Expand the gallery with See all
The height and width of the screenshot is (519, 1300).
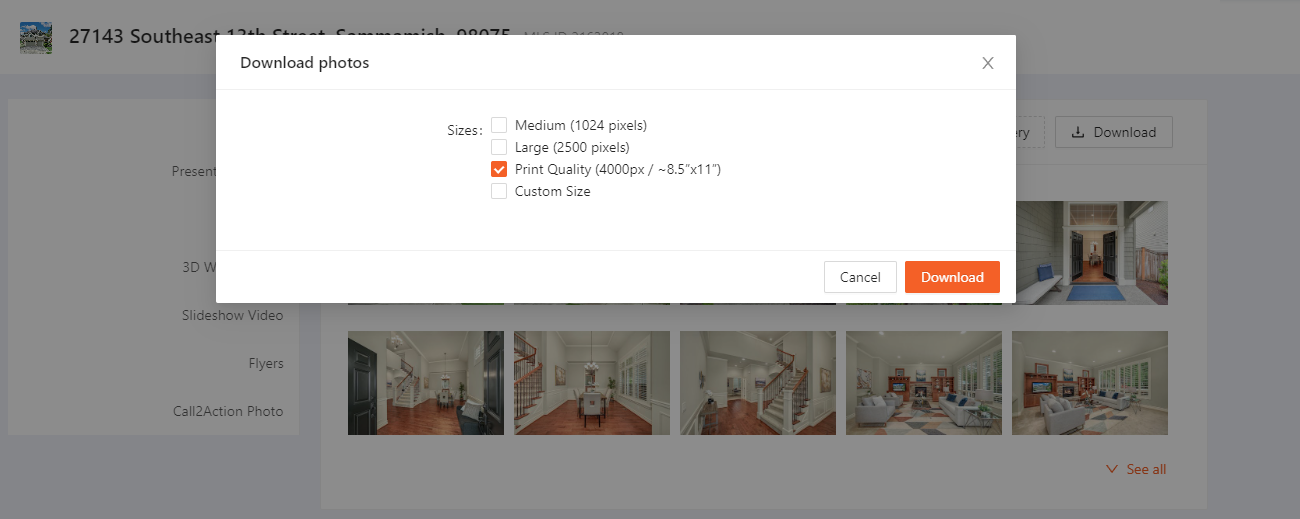(1145, 469)
